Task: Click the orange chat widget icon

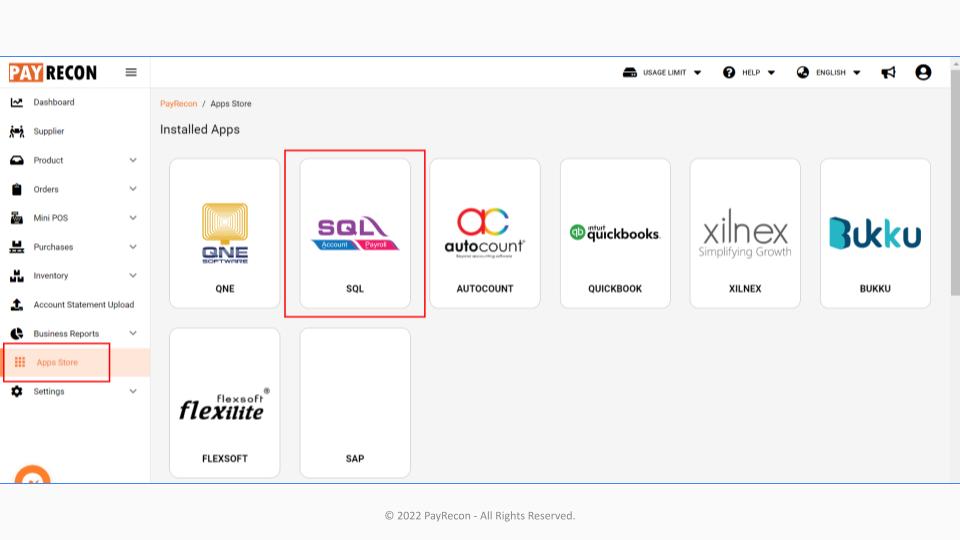Action: 32,474
